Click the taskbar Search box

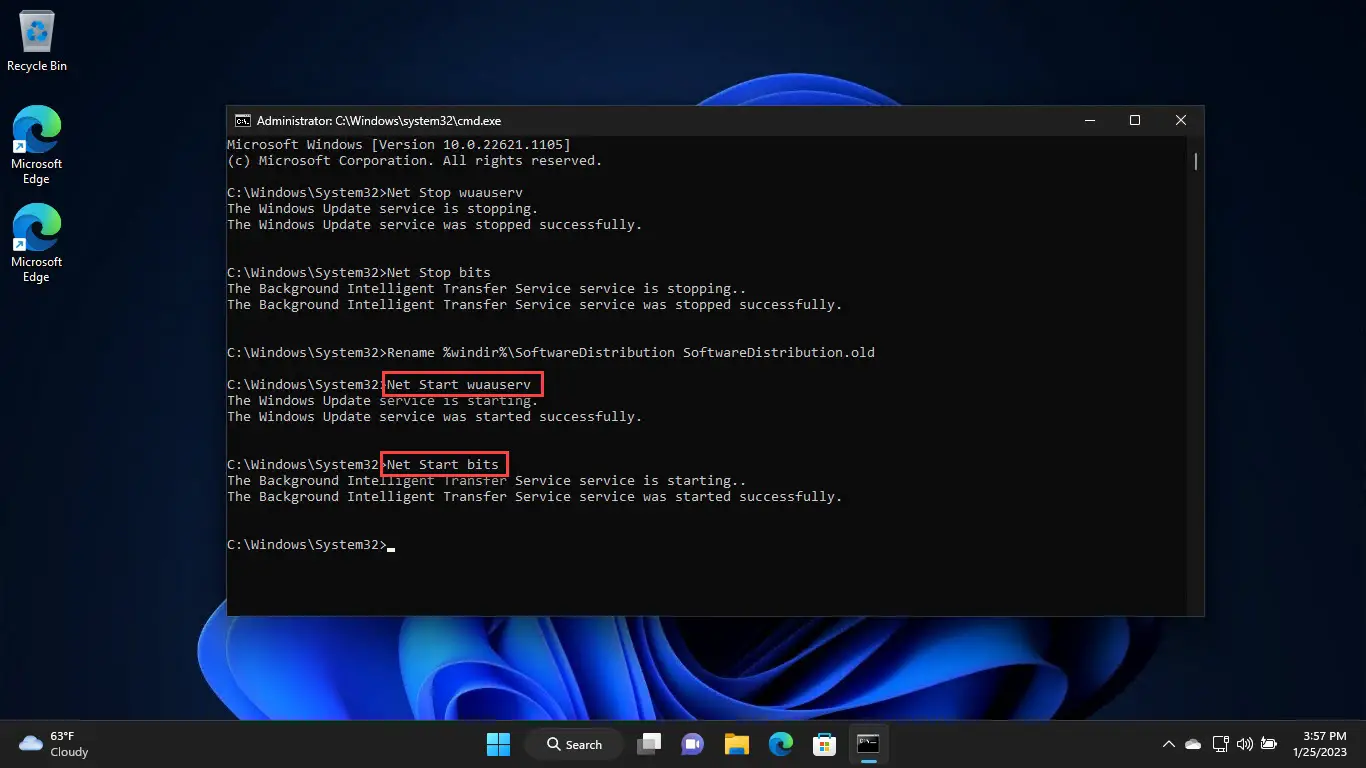(x=575, y=744)
